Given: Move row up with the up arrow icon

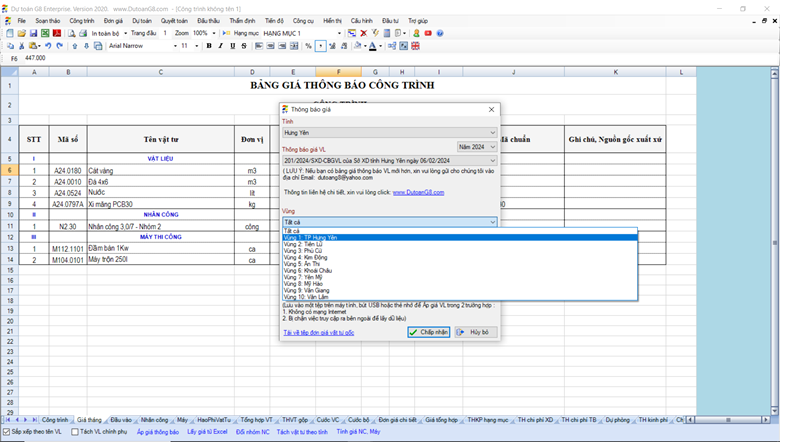Looking at the screenshot, I should (75, 46).
